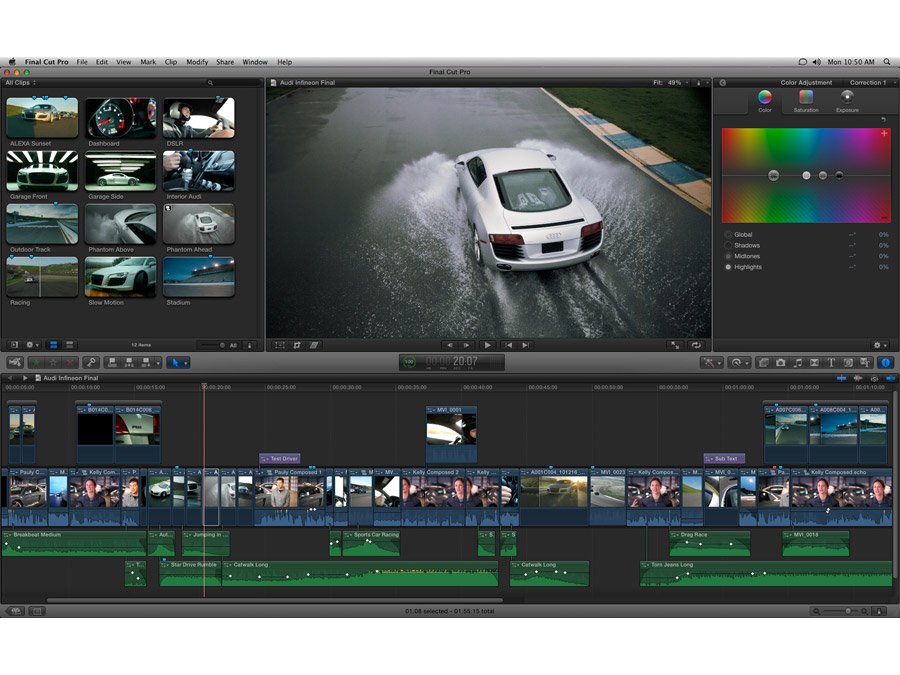
Task: Open the Saturation color board tab
Action: [x=805, y=99]
